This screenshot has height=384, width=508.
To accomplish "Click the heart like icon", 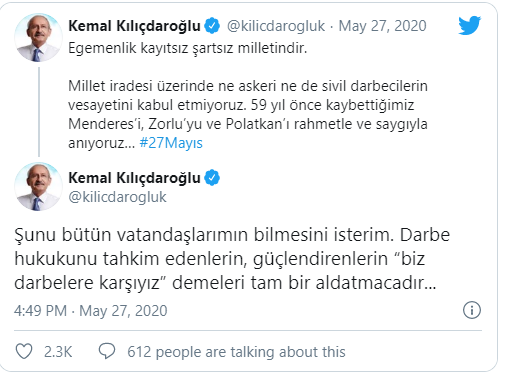I will (x=24, y=351).
